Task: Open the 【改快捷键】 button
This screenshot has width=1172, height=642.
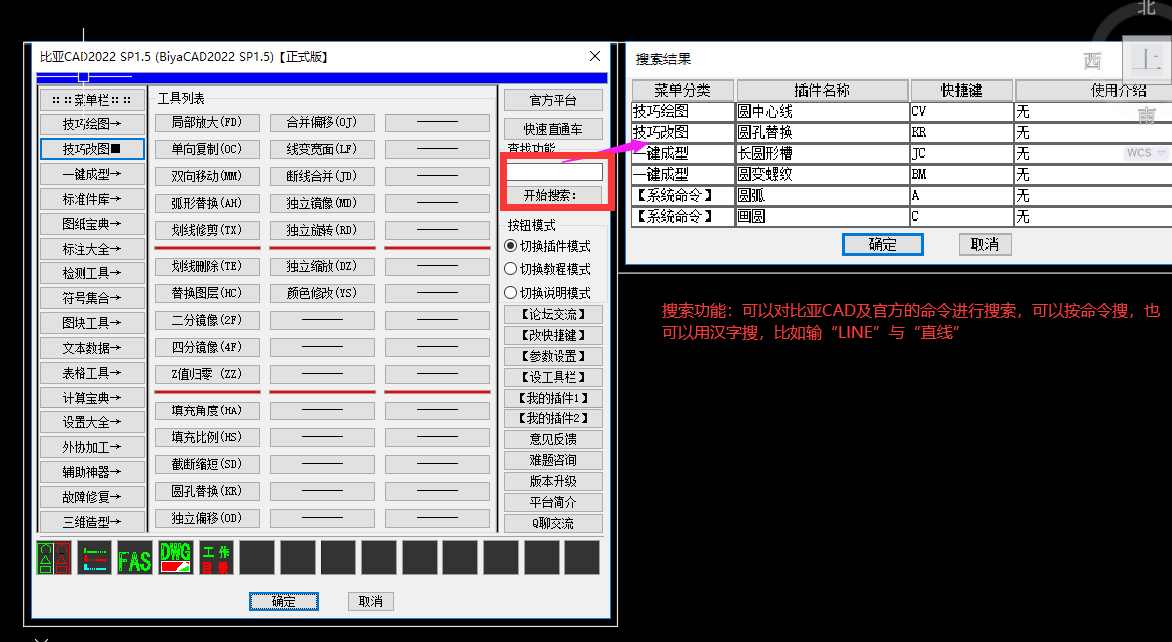Action: (x=553, y=335)
